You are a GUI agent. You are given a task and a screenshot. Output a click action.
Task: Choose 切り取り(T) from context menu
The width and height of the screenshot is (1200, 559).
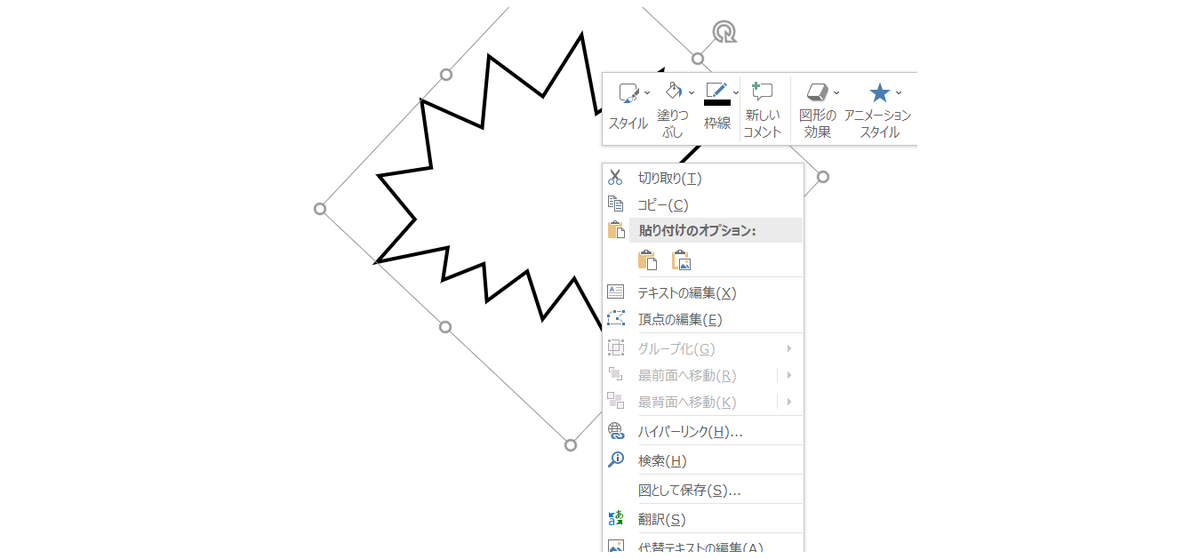pyautogui.click(x=703, y=178)
